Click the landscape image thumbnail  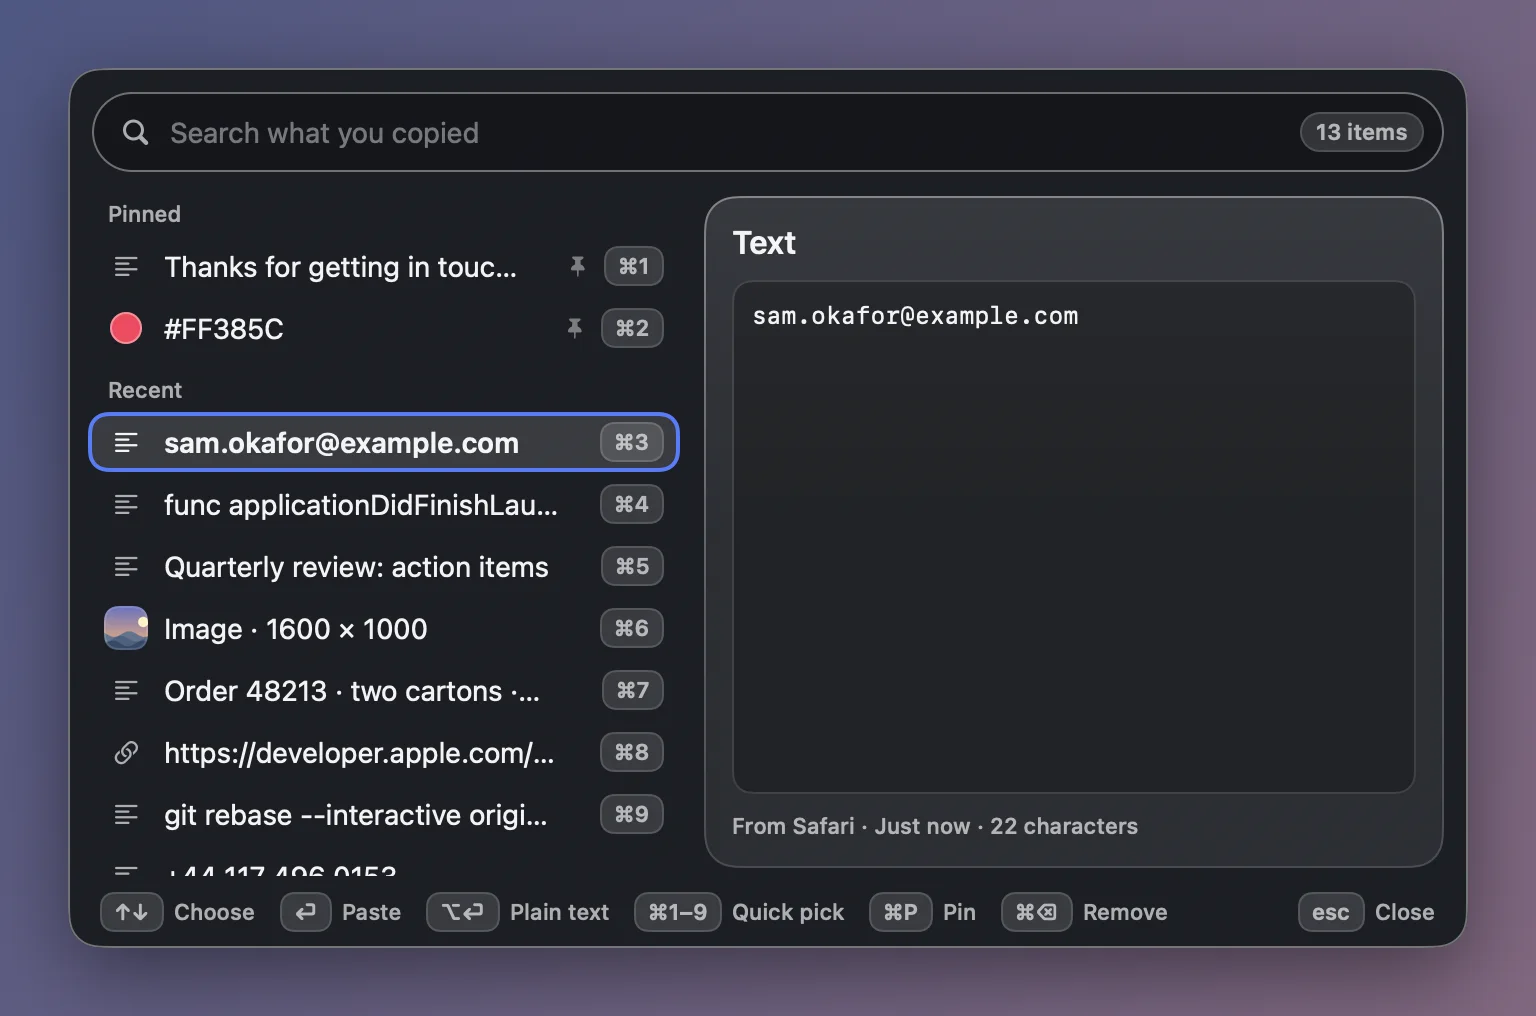click(126, 628)
